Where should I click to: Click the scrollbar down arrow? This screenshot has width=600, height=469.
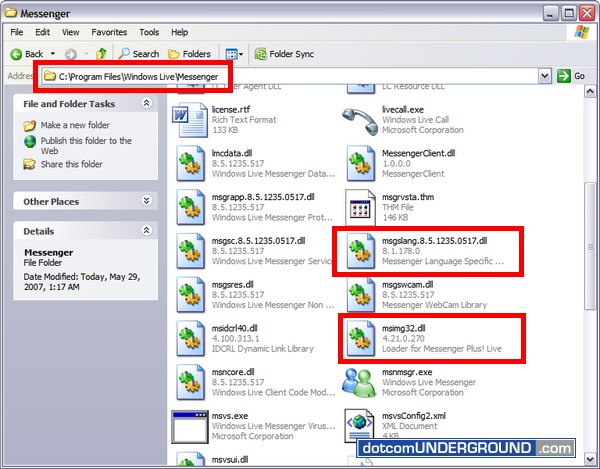590,458
